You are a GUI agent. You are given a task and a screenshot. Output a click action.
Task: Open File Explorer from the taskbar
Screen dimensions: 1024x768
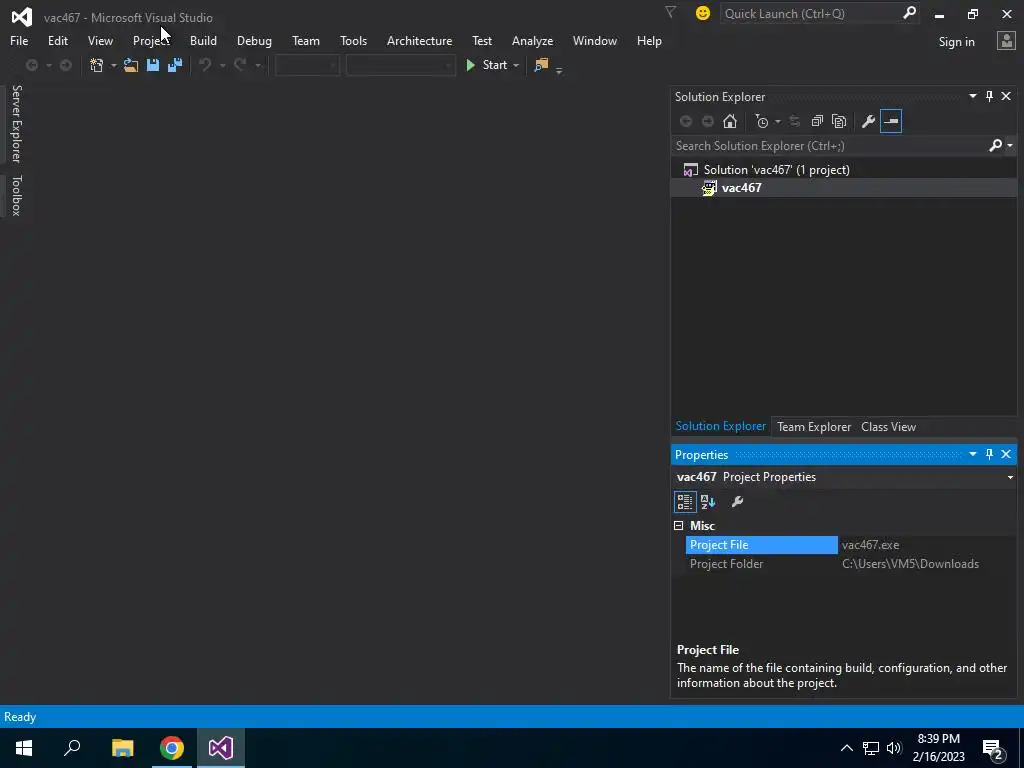tap(122, 748)
